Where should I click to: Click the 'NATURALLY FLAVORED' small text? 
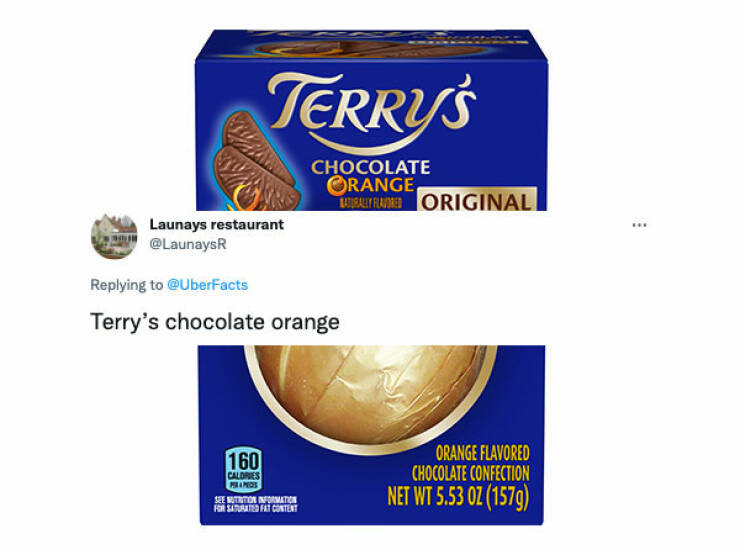point(371,203)
